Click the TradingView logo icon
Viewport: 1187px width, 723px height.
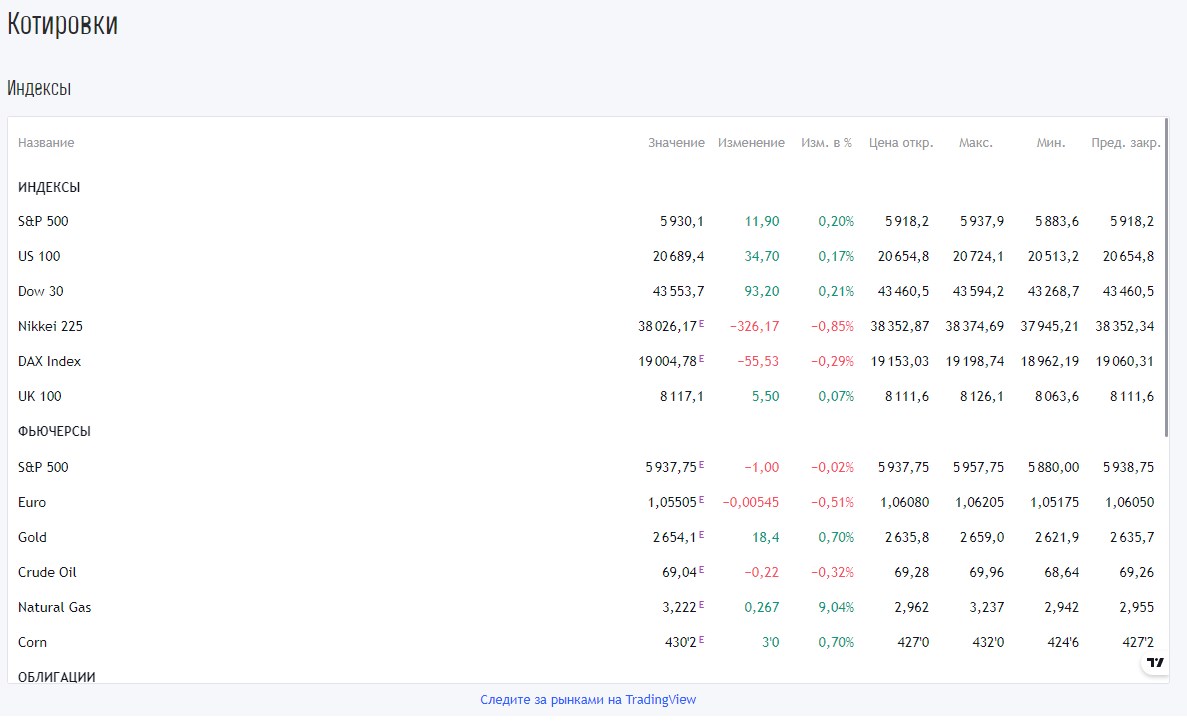[x=1156, y=663]
